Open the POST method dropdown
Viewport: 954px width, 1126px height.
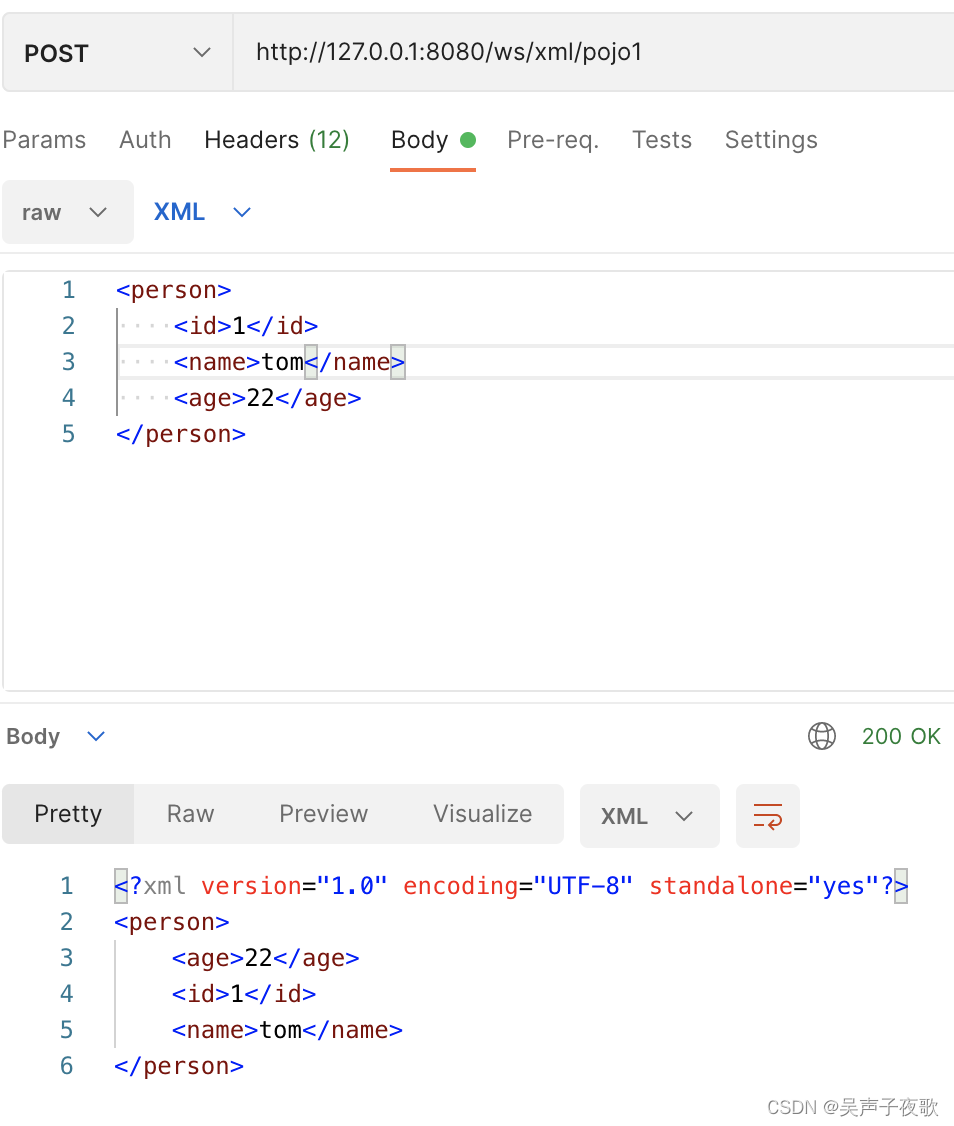pos(118,52)
